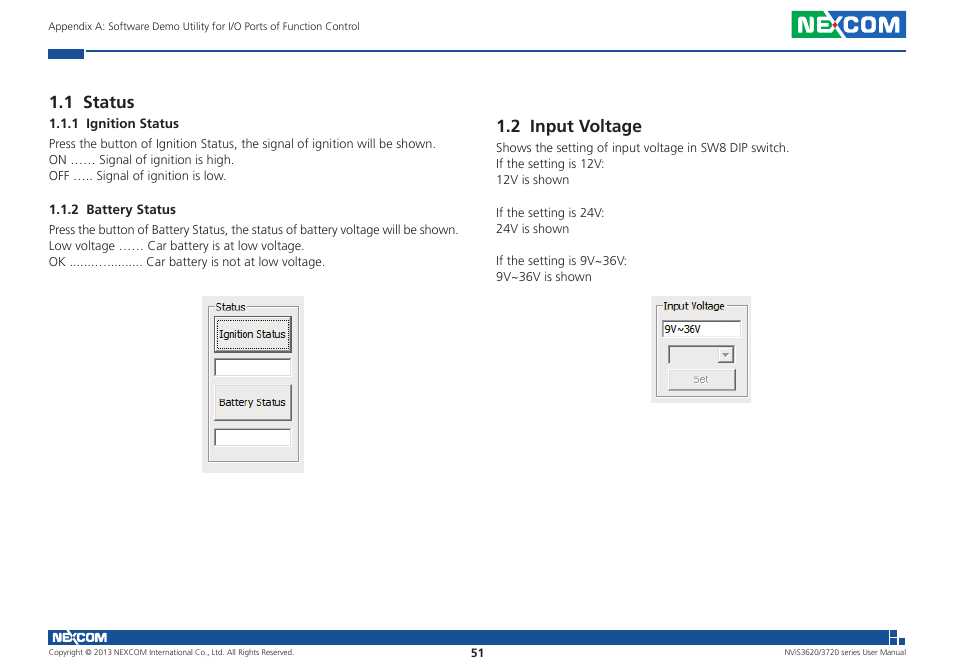
Task: Click the line "Low voltage …… Car battery is at low voltage."
Action: pyautogui.click(x=176, y=246)
